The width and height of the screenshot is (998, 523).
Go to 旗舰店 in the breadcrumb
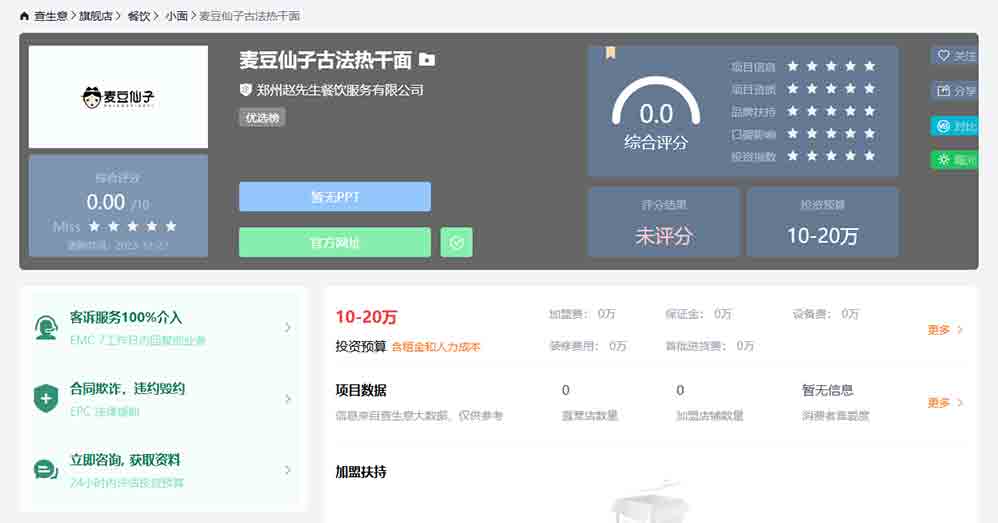[x=95, y=16]
